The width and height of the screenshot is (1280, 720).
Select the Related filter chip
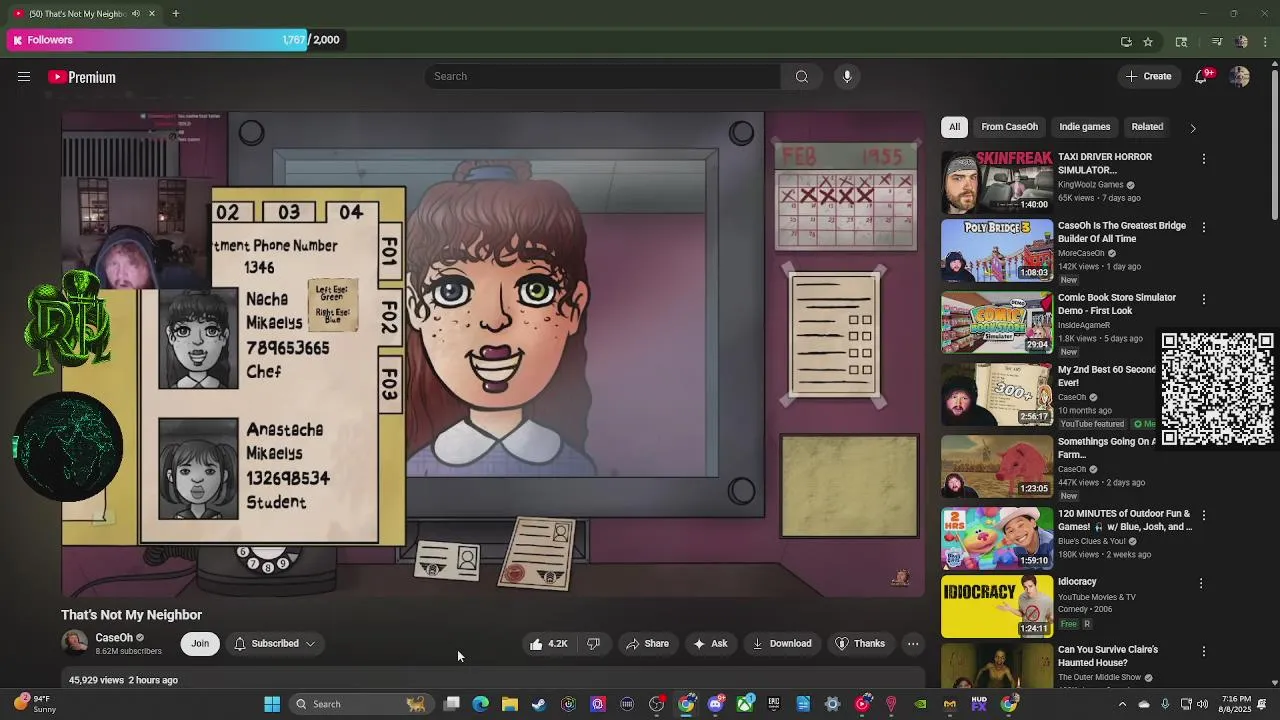point(1147,127)
